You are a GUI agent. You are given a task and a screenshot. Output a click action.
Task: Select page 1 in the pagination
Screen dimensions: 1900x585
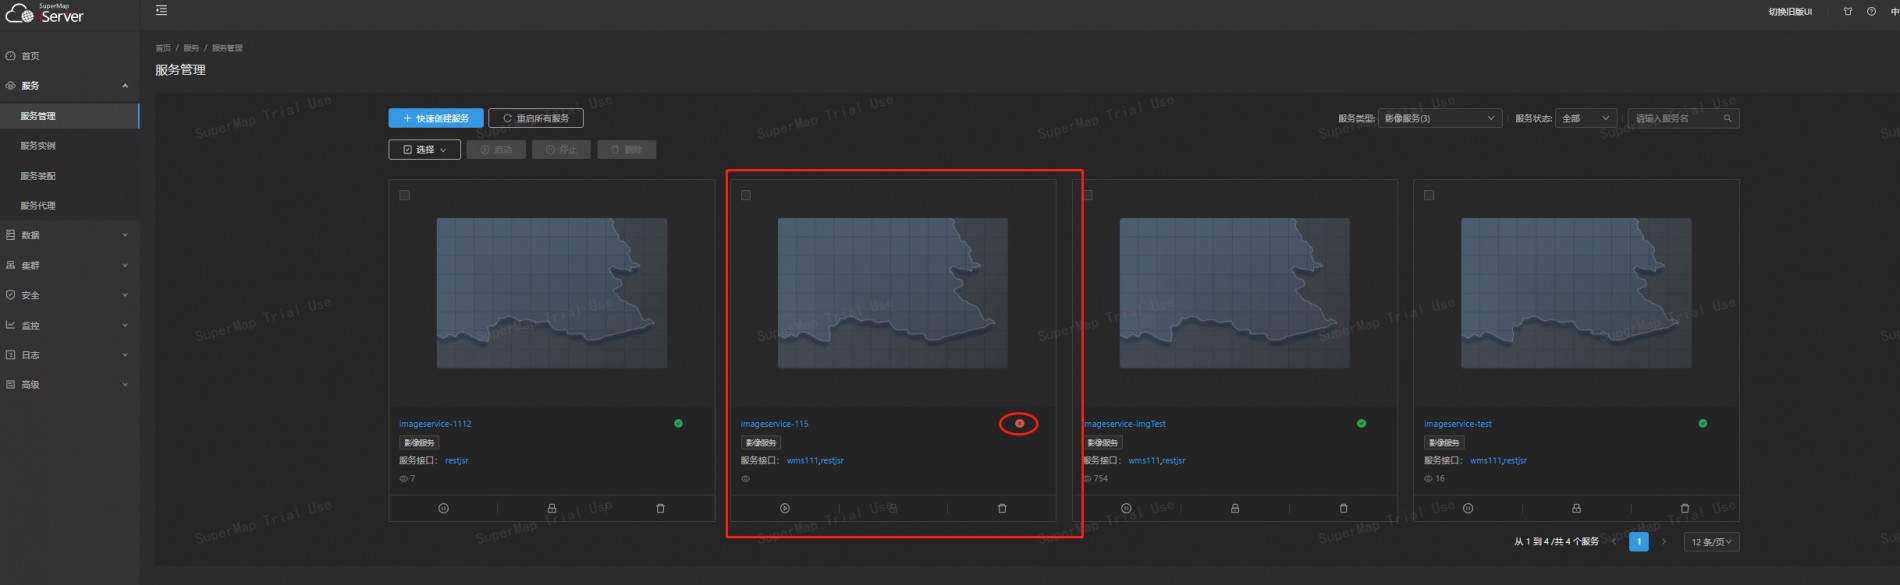[1639, 541]
